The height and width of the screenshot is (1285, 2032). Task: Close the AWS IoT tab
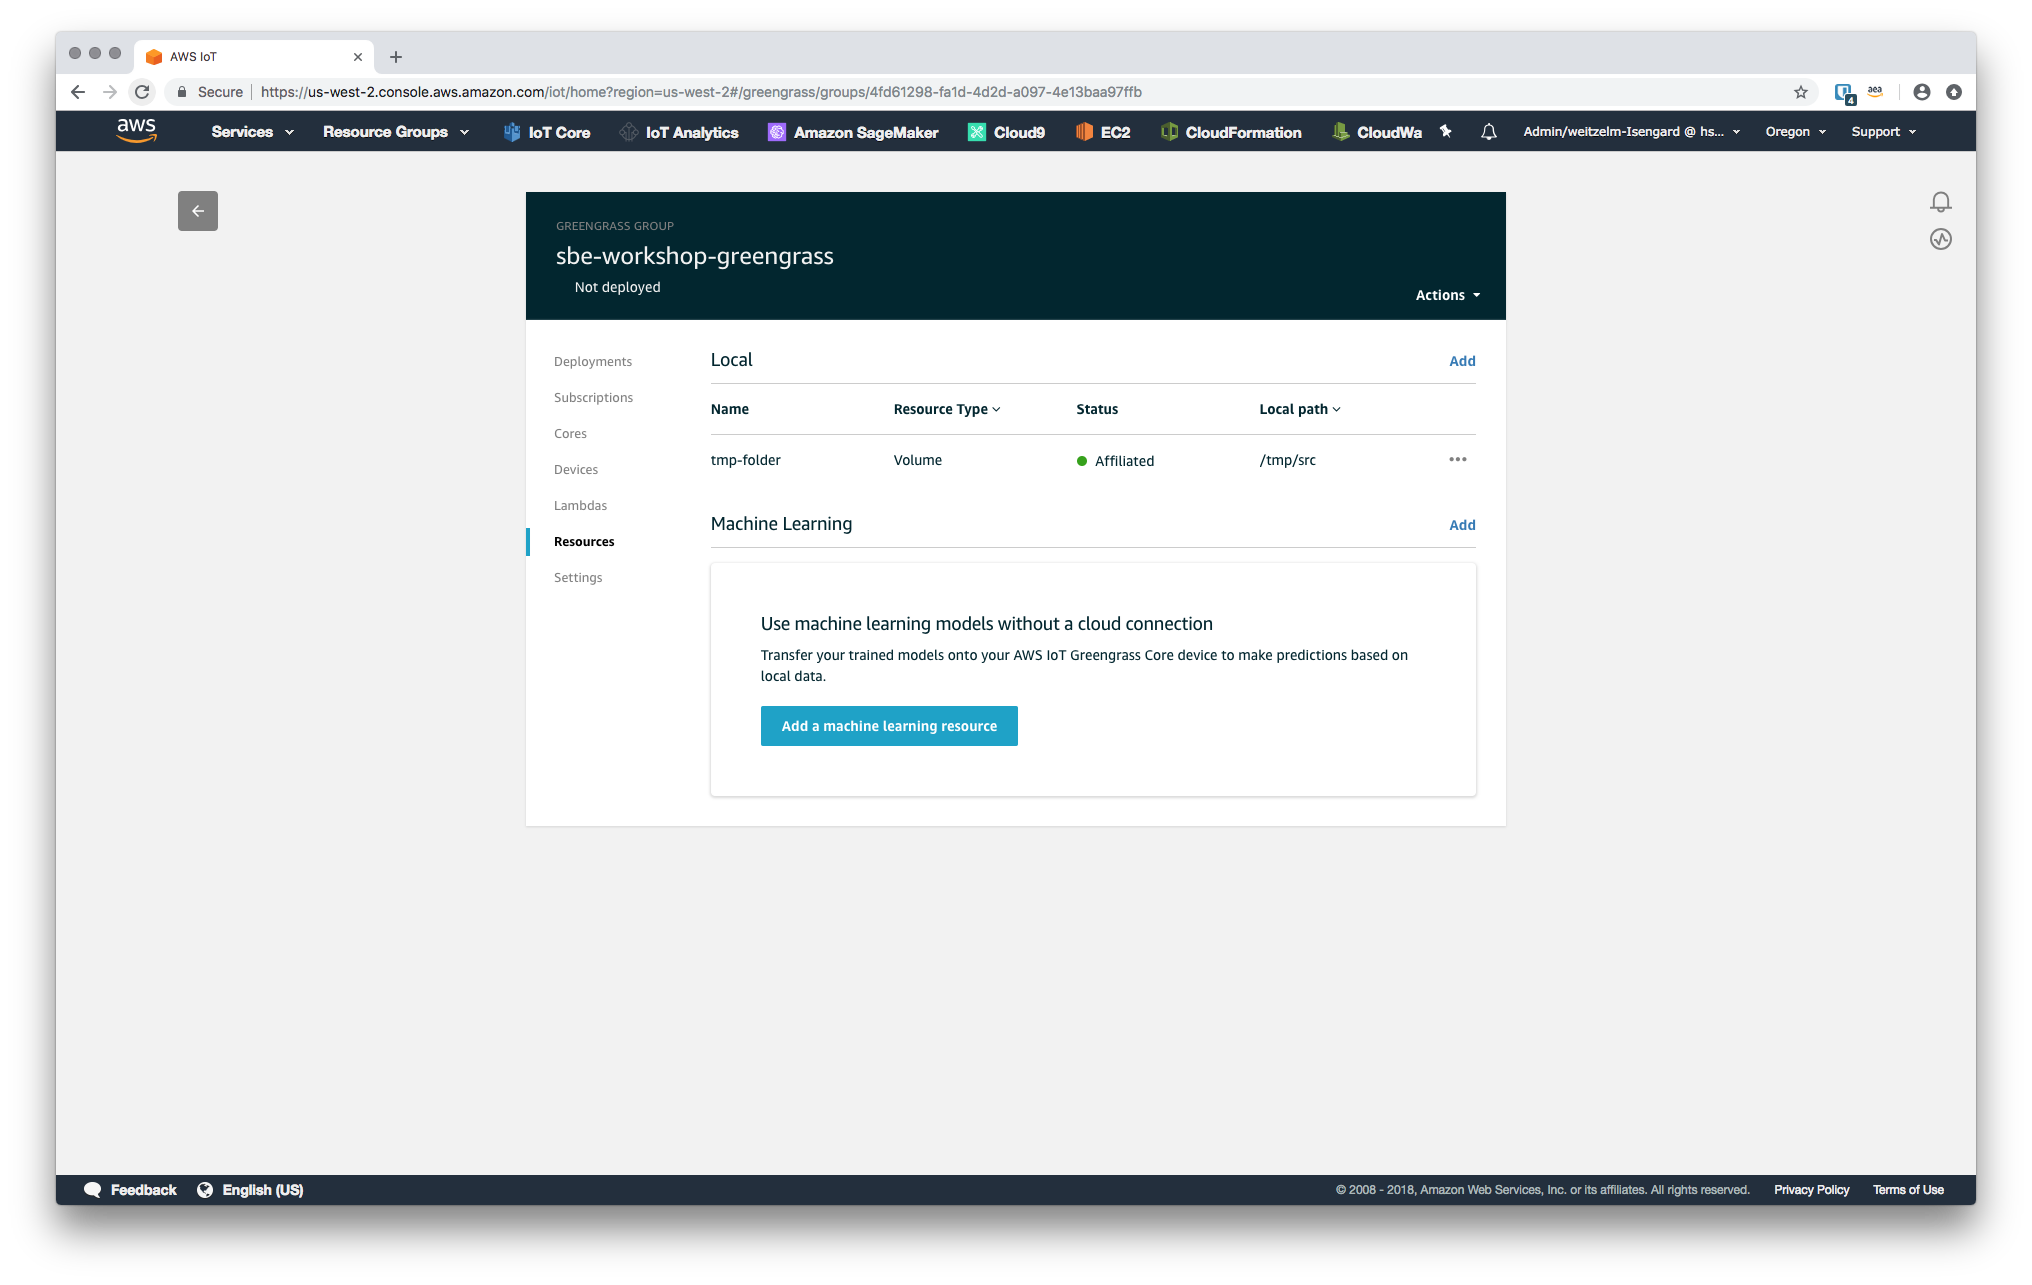coord(358,57)
